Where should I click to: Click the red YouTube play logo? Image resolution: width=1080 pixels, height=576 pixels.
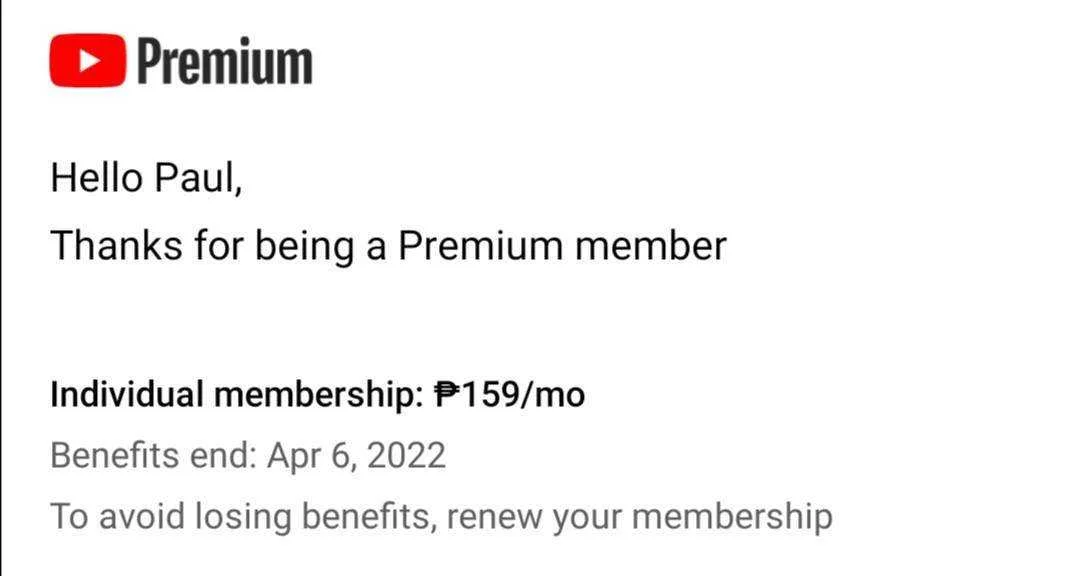[87, 61]
